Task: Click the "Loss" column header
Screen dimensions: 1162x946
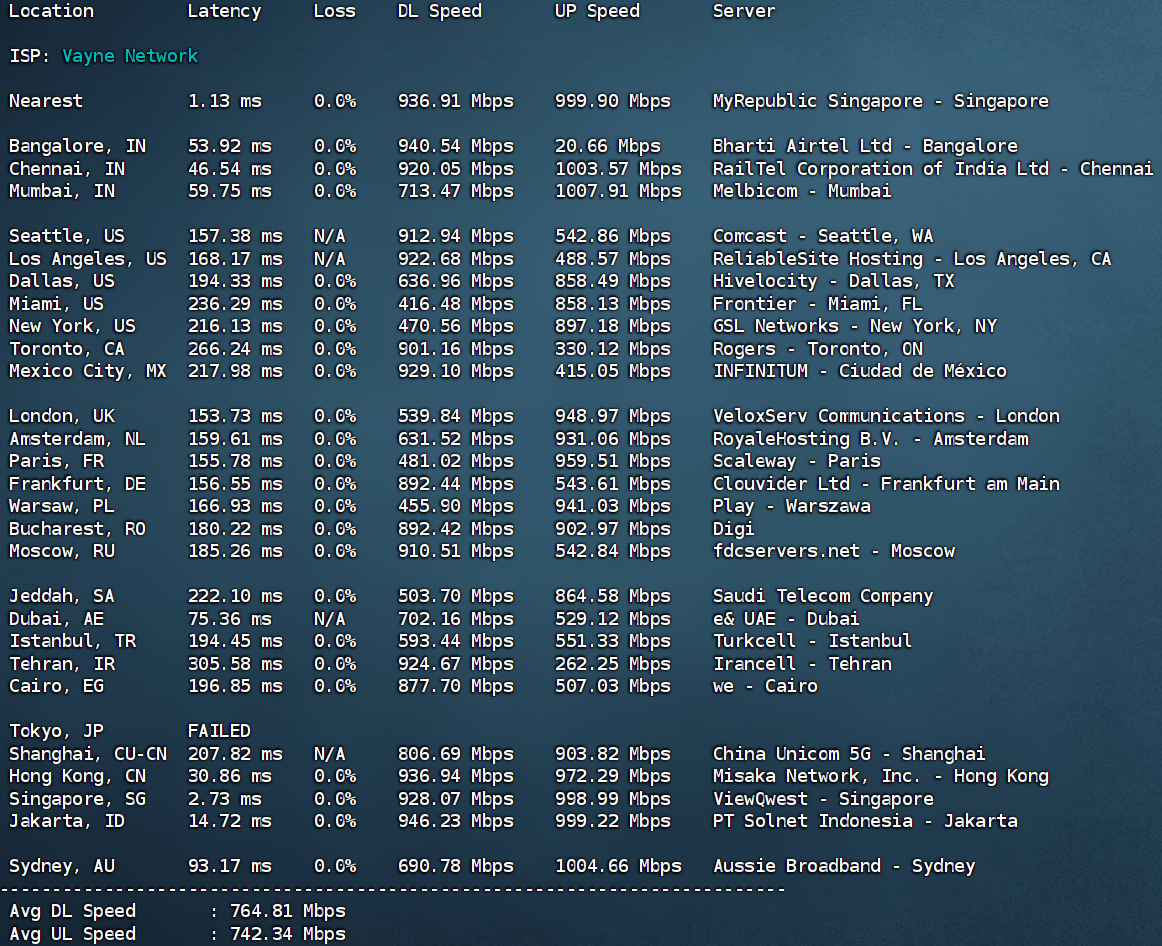Action: coord(334,11)
